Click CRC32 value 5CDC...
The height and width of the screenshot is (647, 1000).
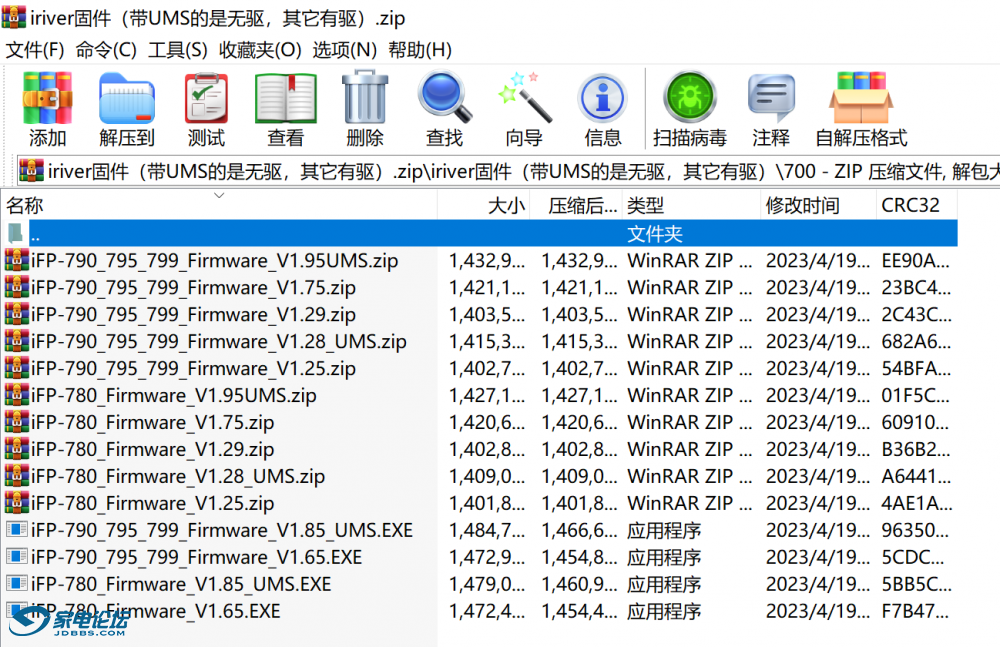click(x=913, y=557)
